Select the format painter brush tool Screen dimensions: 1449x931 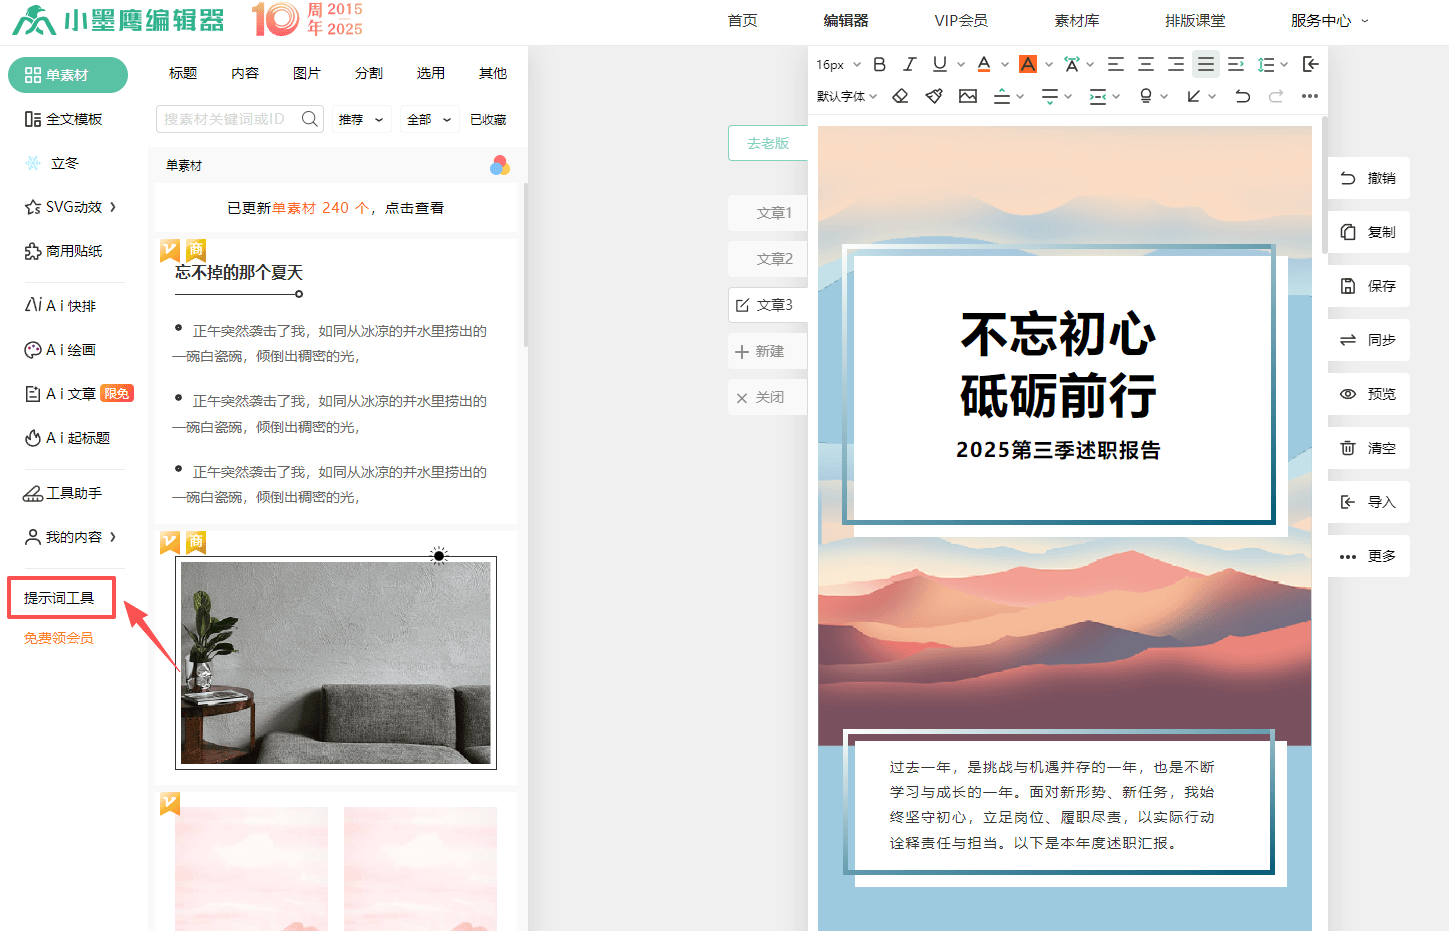coord(934,96)
